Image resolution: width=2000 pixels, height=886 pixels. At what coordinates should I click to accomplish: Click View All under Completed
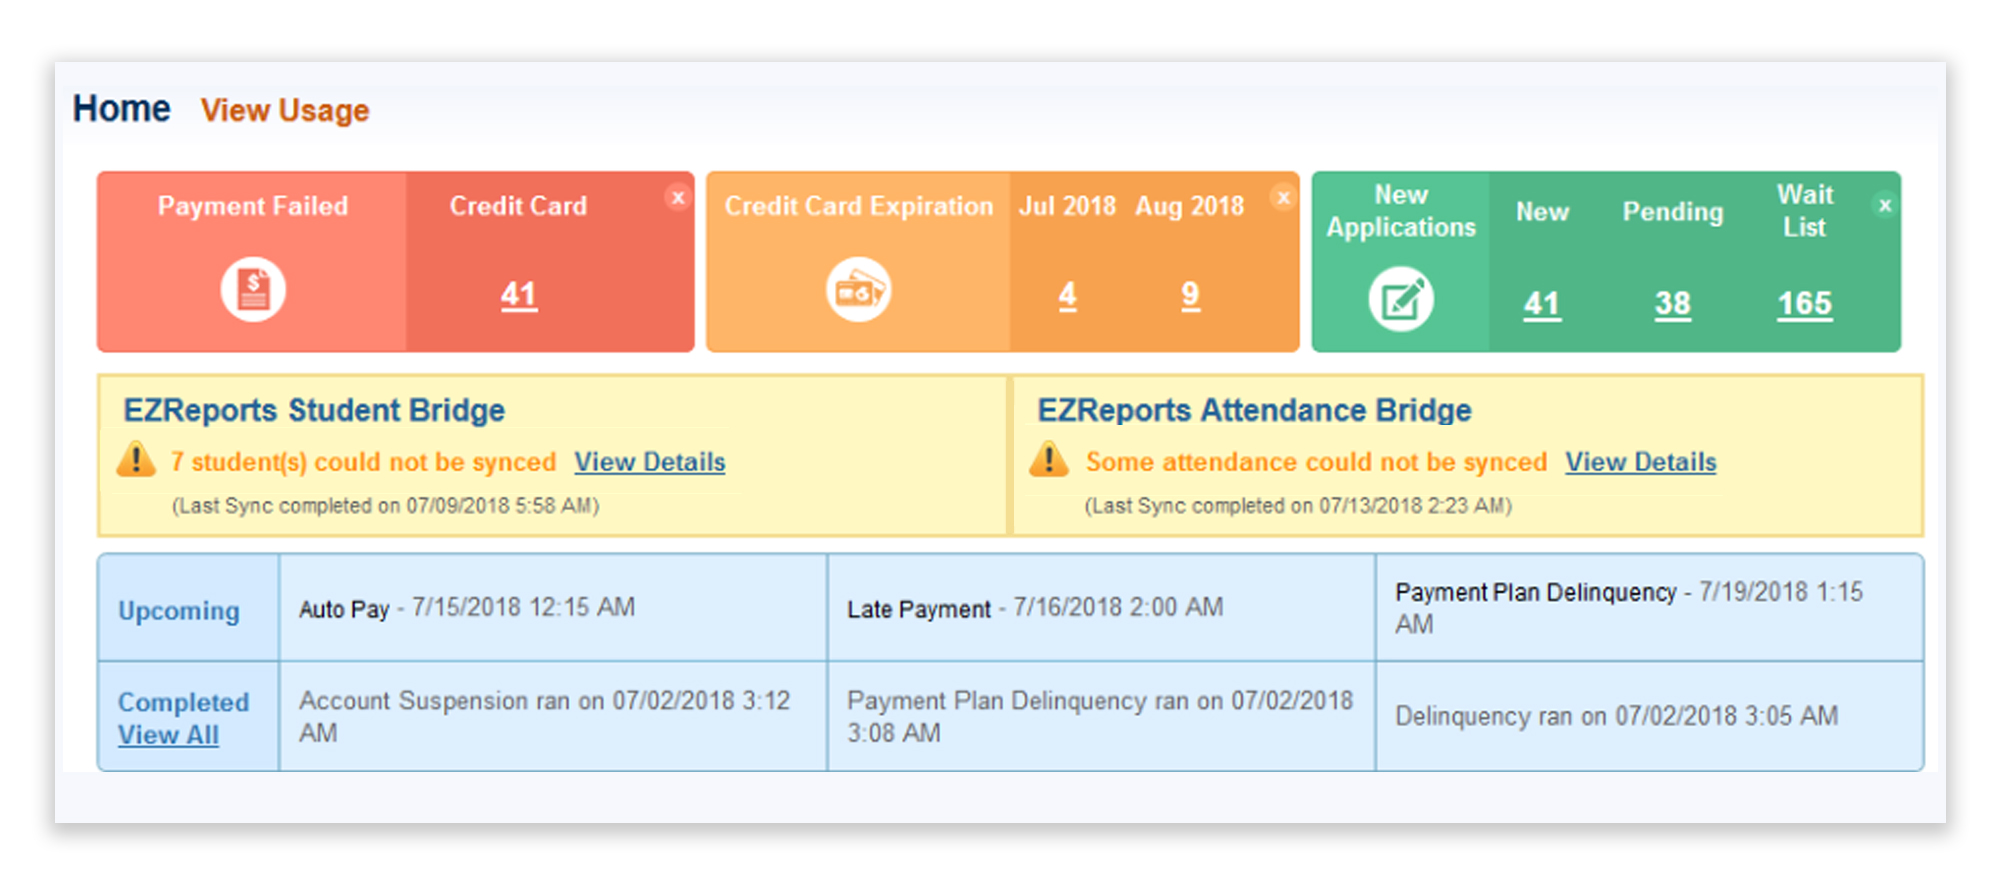(168, 735)
